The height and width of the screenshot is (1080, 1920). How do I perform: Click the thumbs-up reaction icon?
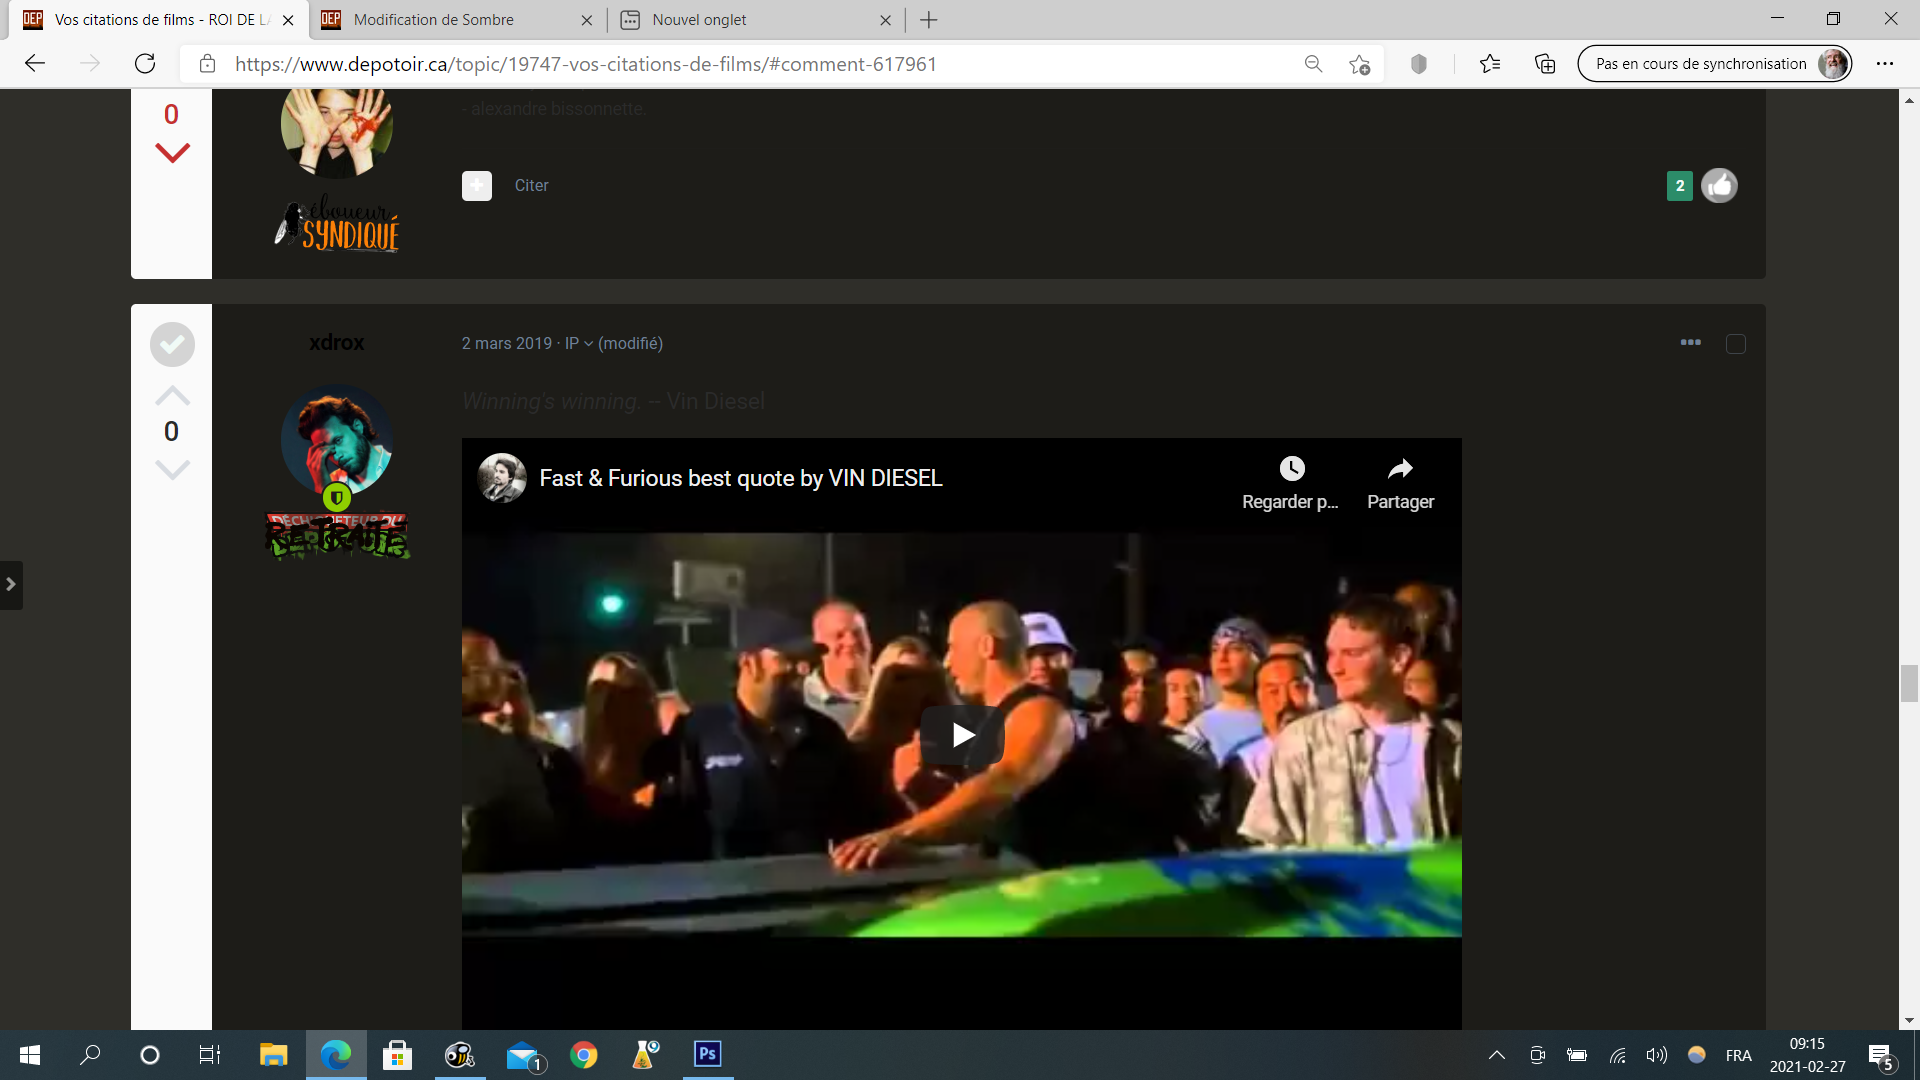point(1719,185)
